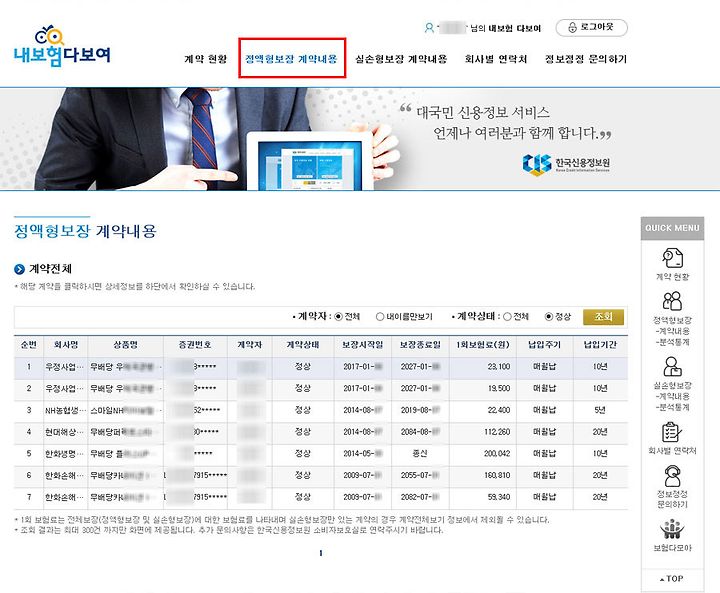Click the 납입기간 column header
Image resolution: width=720 pixels, height=593 pixels.
[600, 345]
